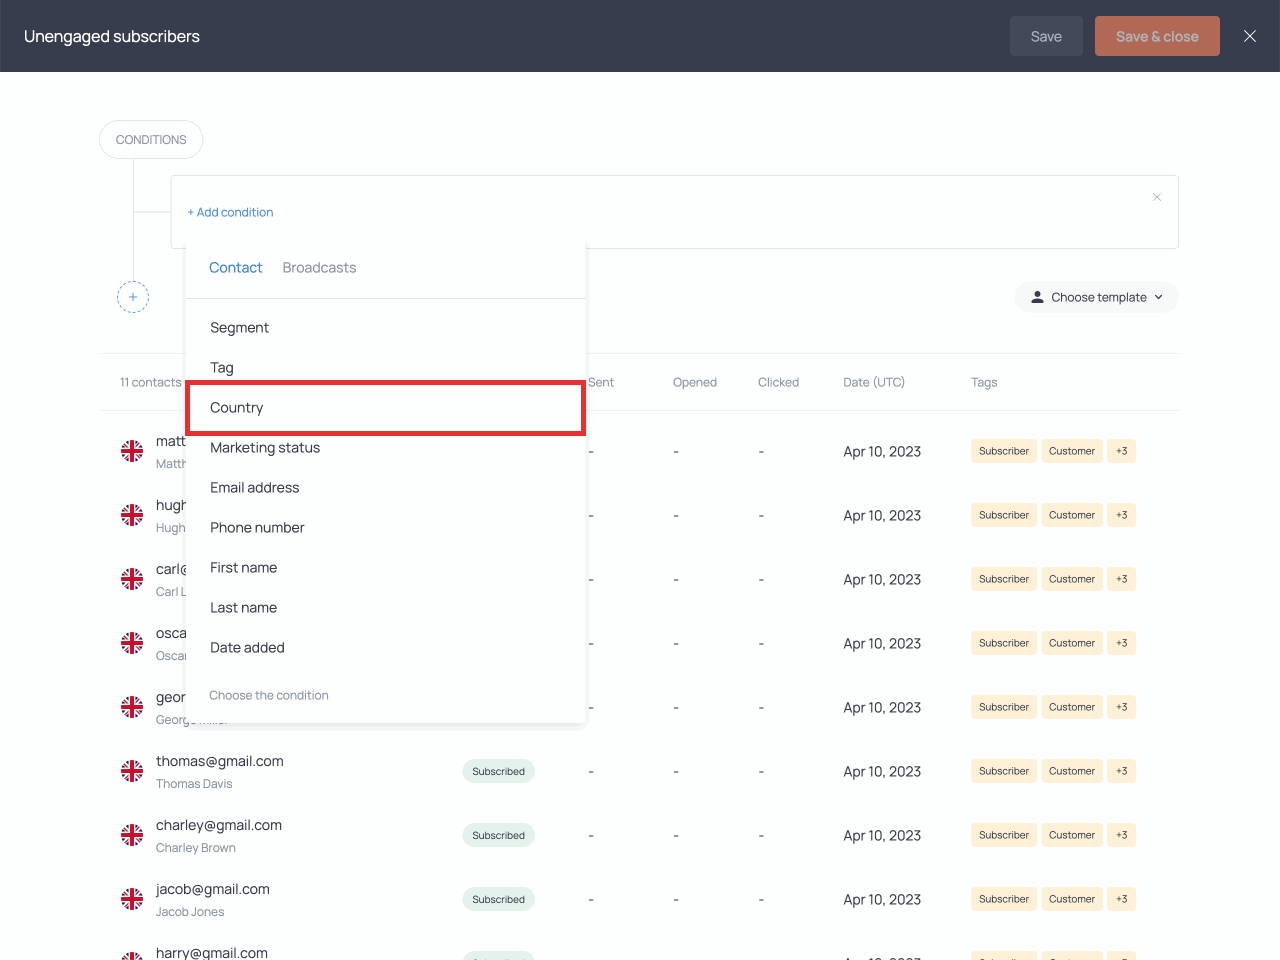Click the dashed plus add-group icon

(x=133, y=297)
